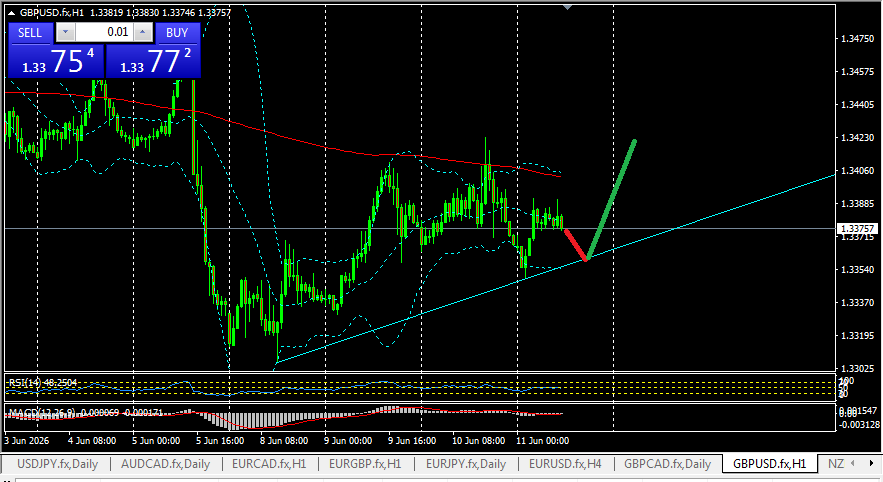The width and height of the screenshot is (883, 482).
Task: Switch to AUDCAD.fx,Daily chart tab
Action: pos(166,464)
